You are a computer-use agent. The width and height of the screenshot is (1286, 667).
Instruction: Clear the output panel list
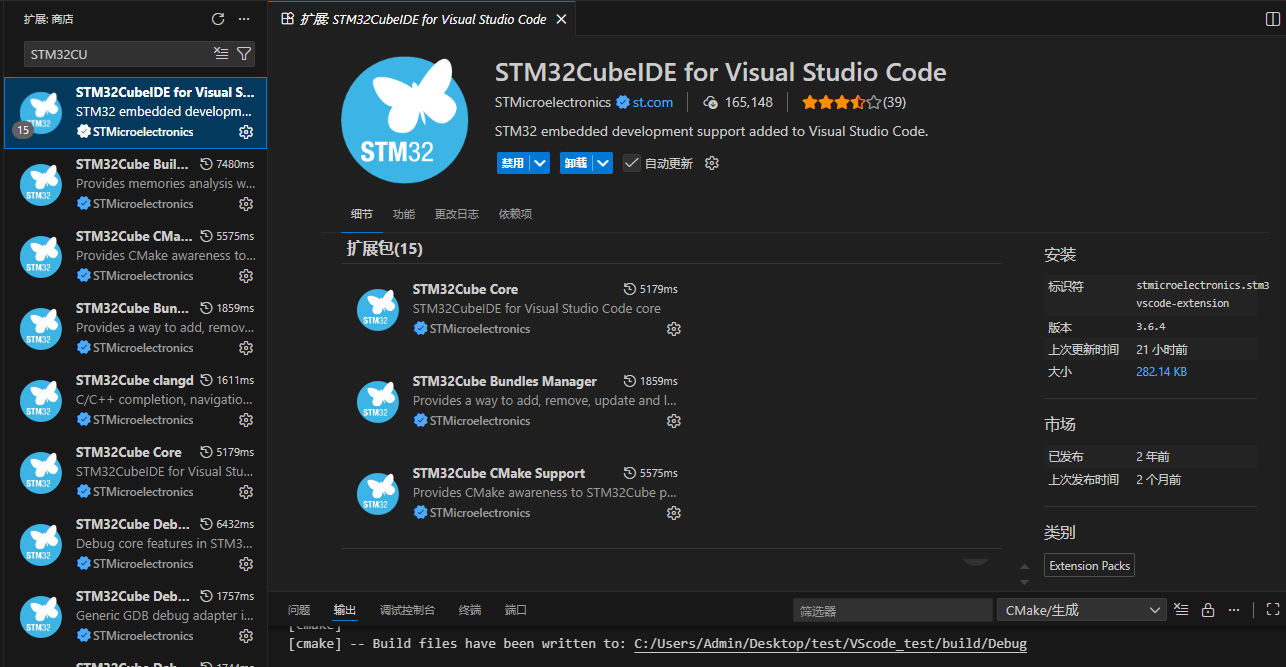pyautogui.click(x=1181, y=609)
